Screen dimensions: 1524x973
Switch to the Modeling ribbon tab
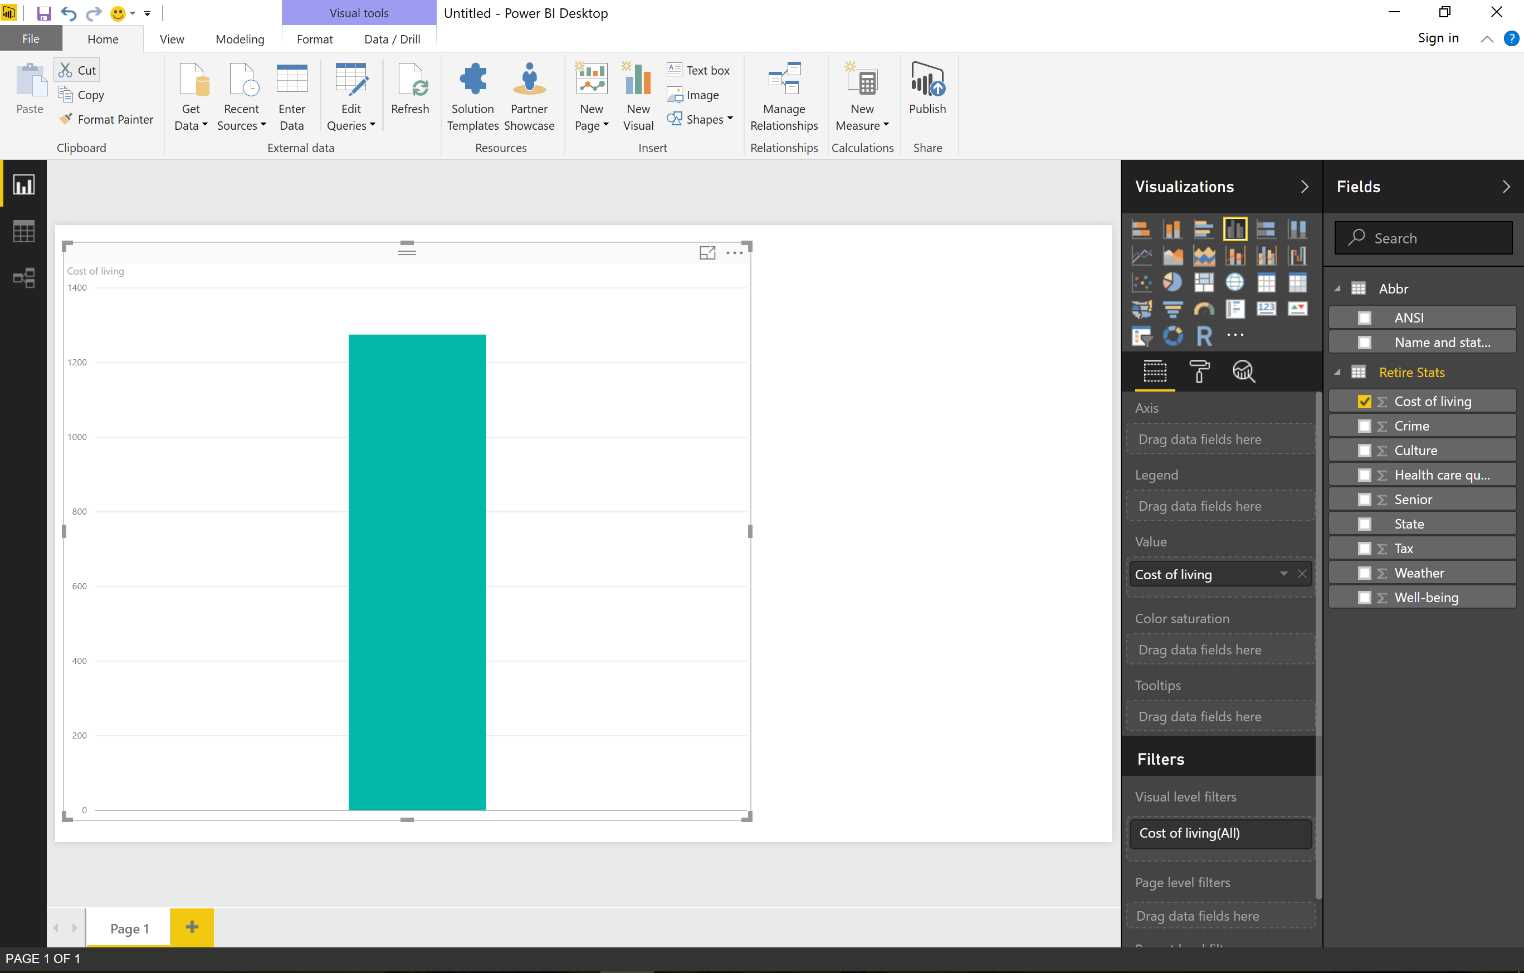(x=239, y=39)
